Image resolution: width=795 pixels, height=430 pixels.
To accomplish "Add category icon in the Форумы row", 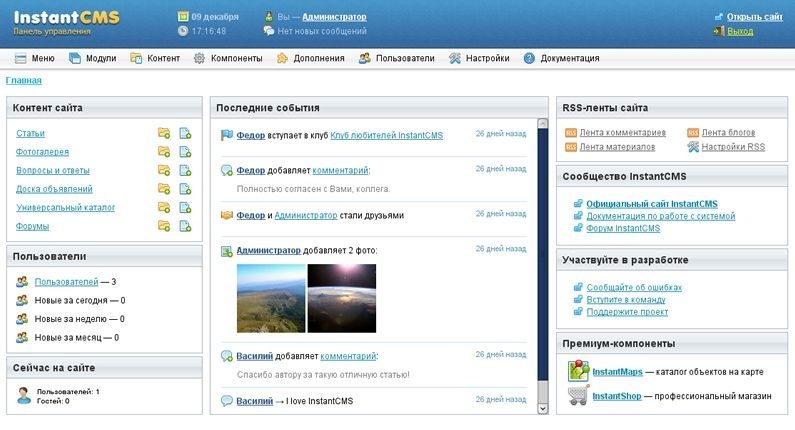I will [x=164, y=226].
